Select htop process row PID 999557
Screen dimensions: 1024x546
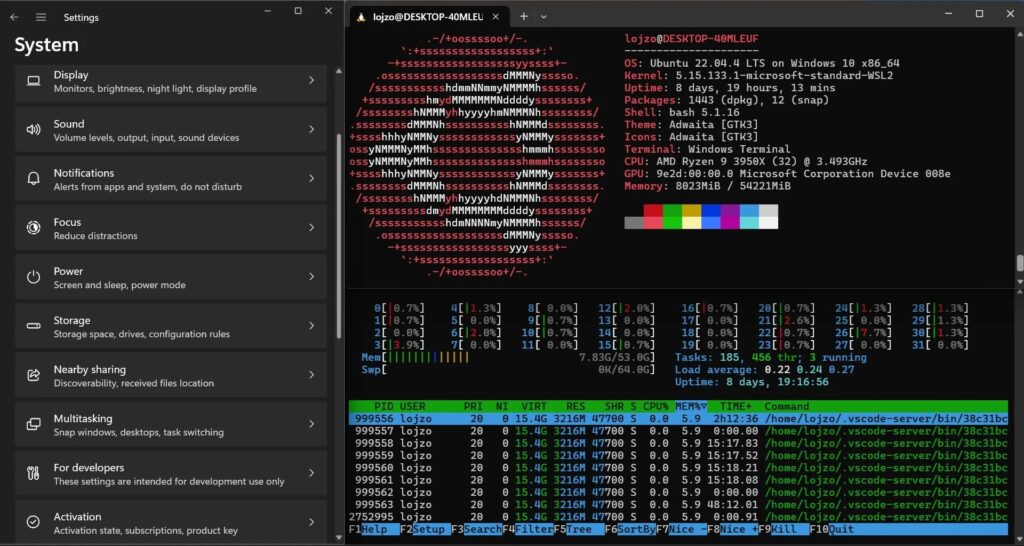click(x=678, y=430)
